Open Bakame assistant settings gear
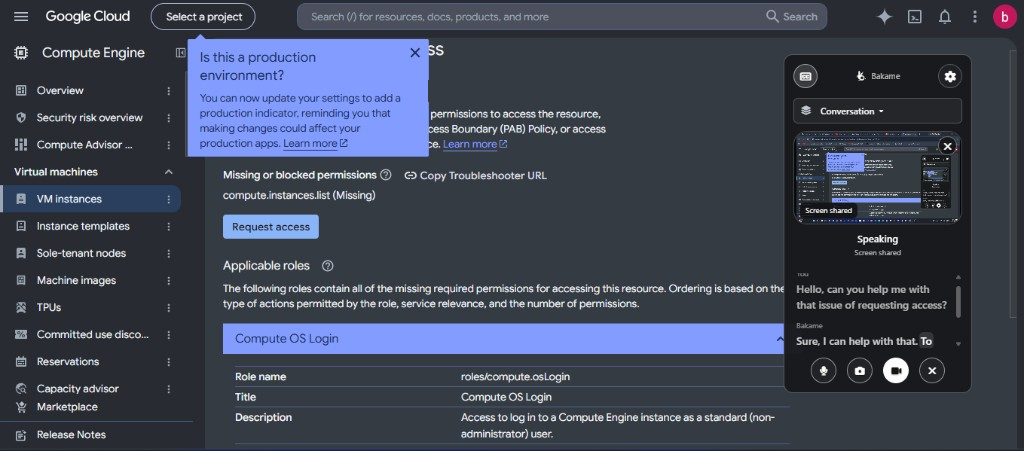The width and height of the screenshot is (1024, 451). click(x=950, y=76)
